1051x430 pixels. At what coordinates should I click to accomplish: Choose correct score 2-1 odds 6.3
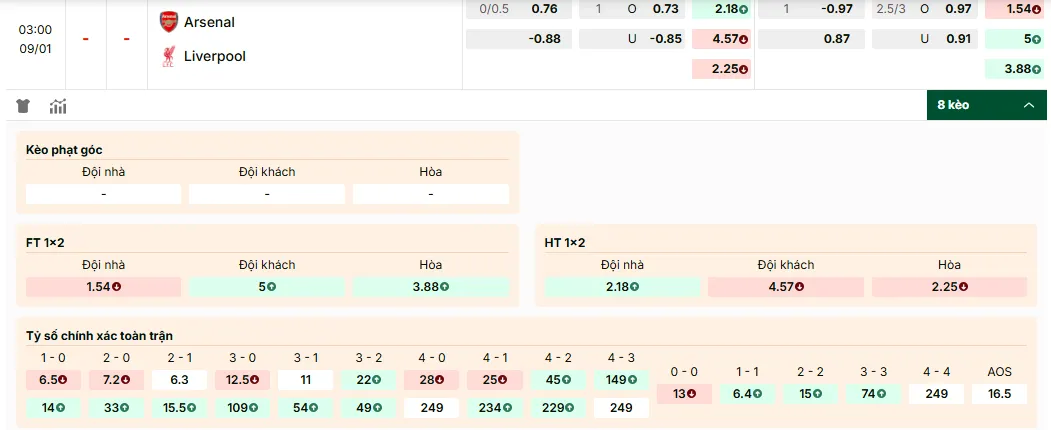pyautogui.click(x=180, y=380)
